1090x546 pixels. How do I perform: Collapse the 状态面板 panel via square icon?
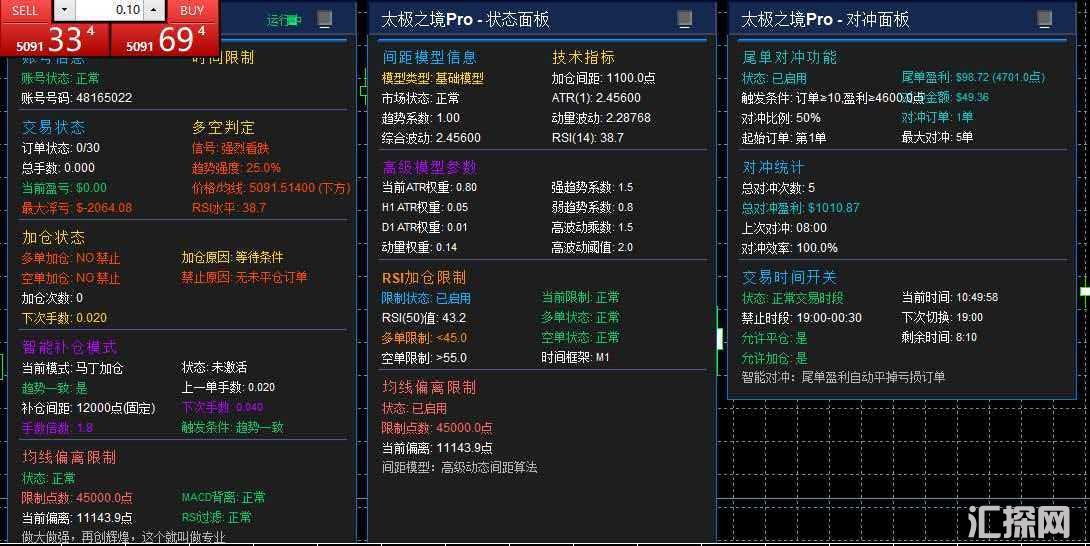coord(685,19)
